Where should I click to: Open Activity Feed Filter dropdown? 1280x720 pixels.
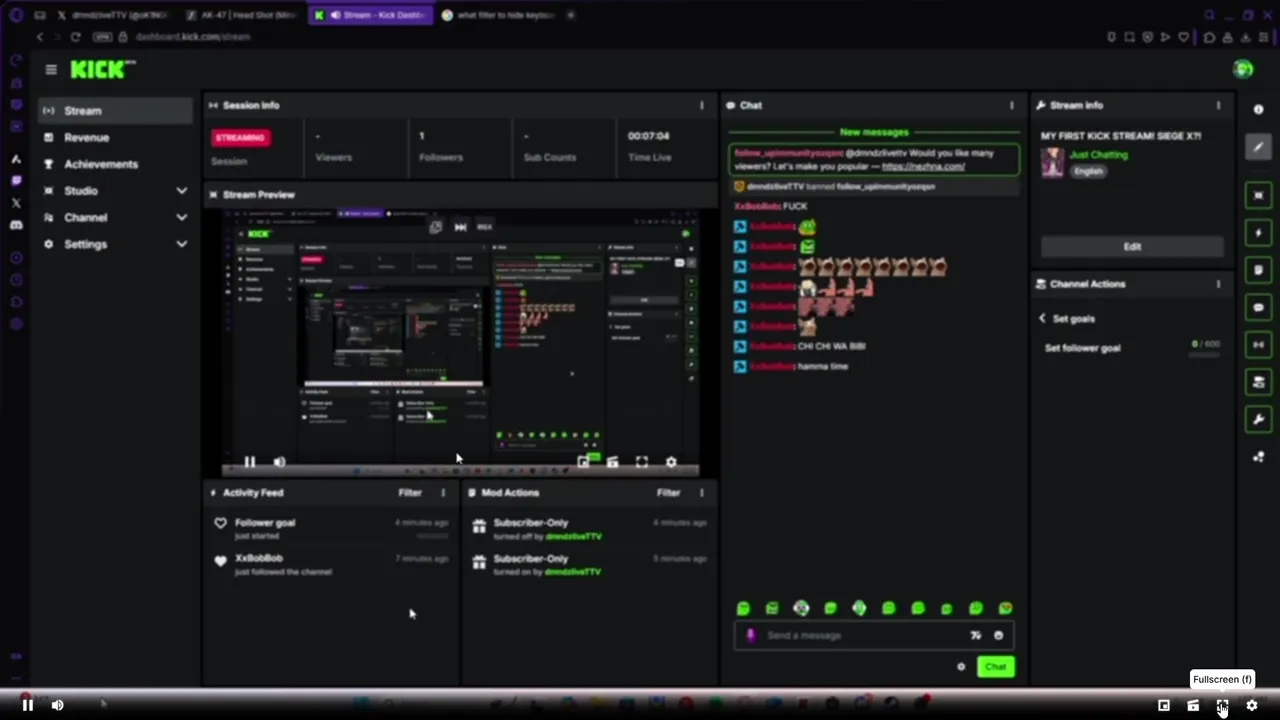pyautogui.click(x=410, y=492)
